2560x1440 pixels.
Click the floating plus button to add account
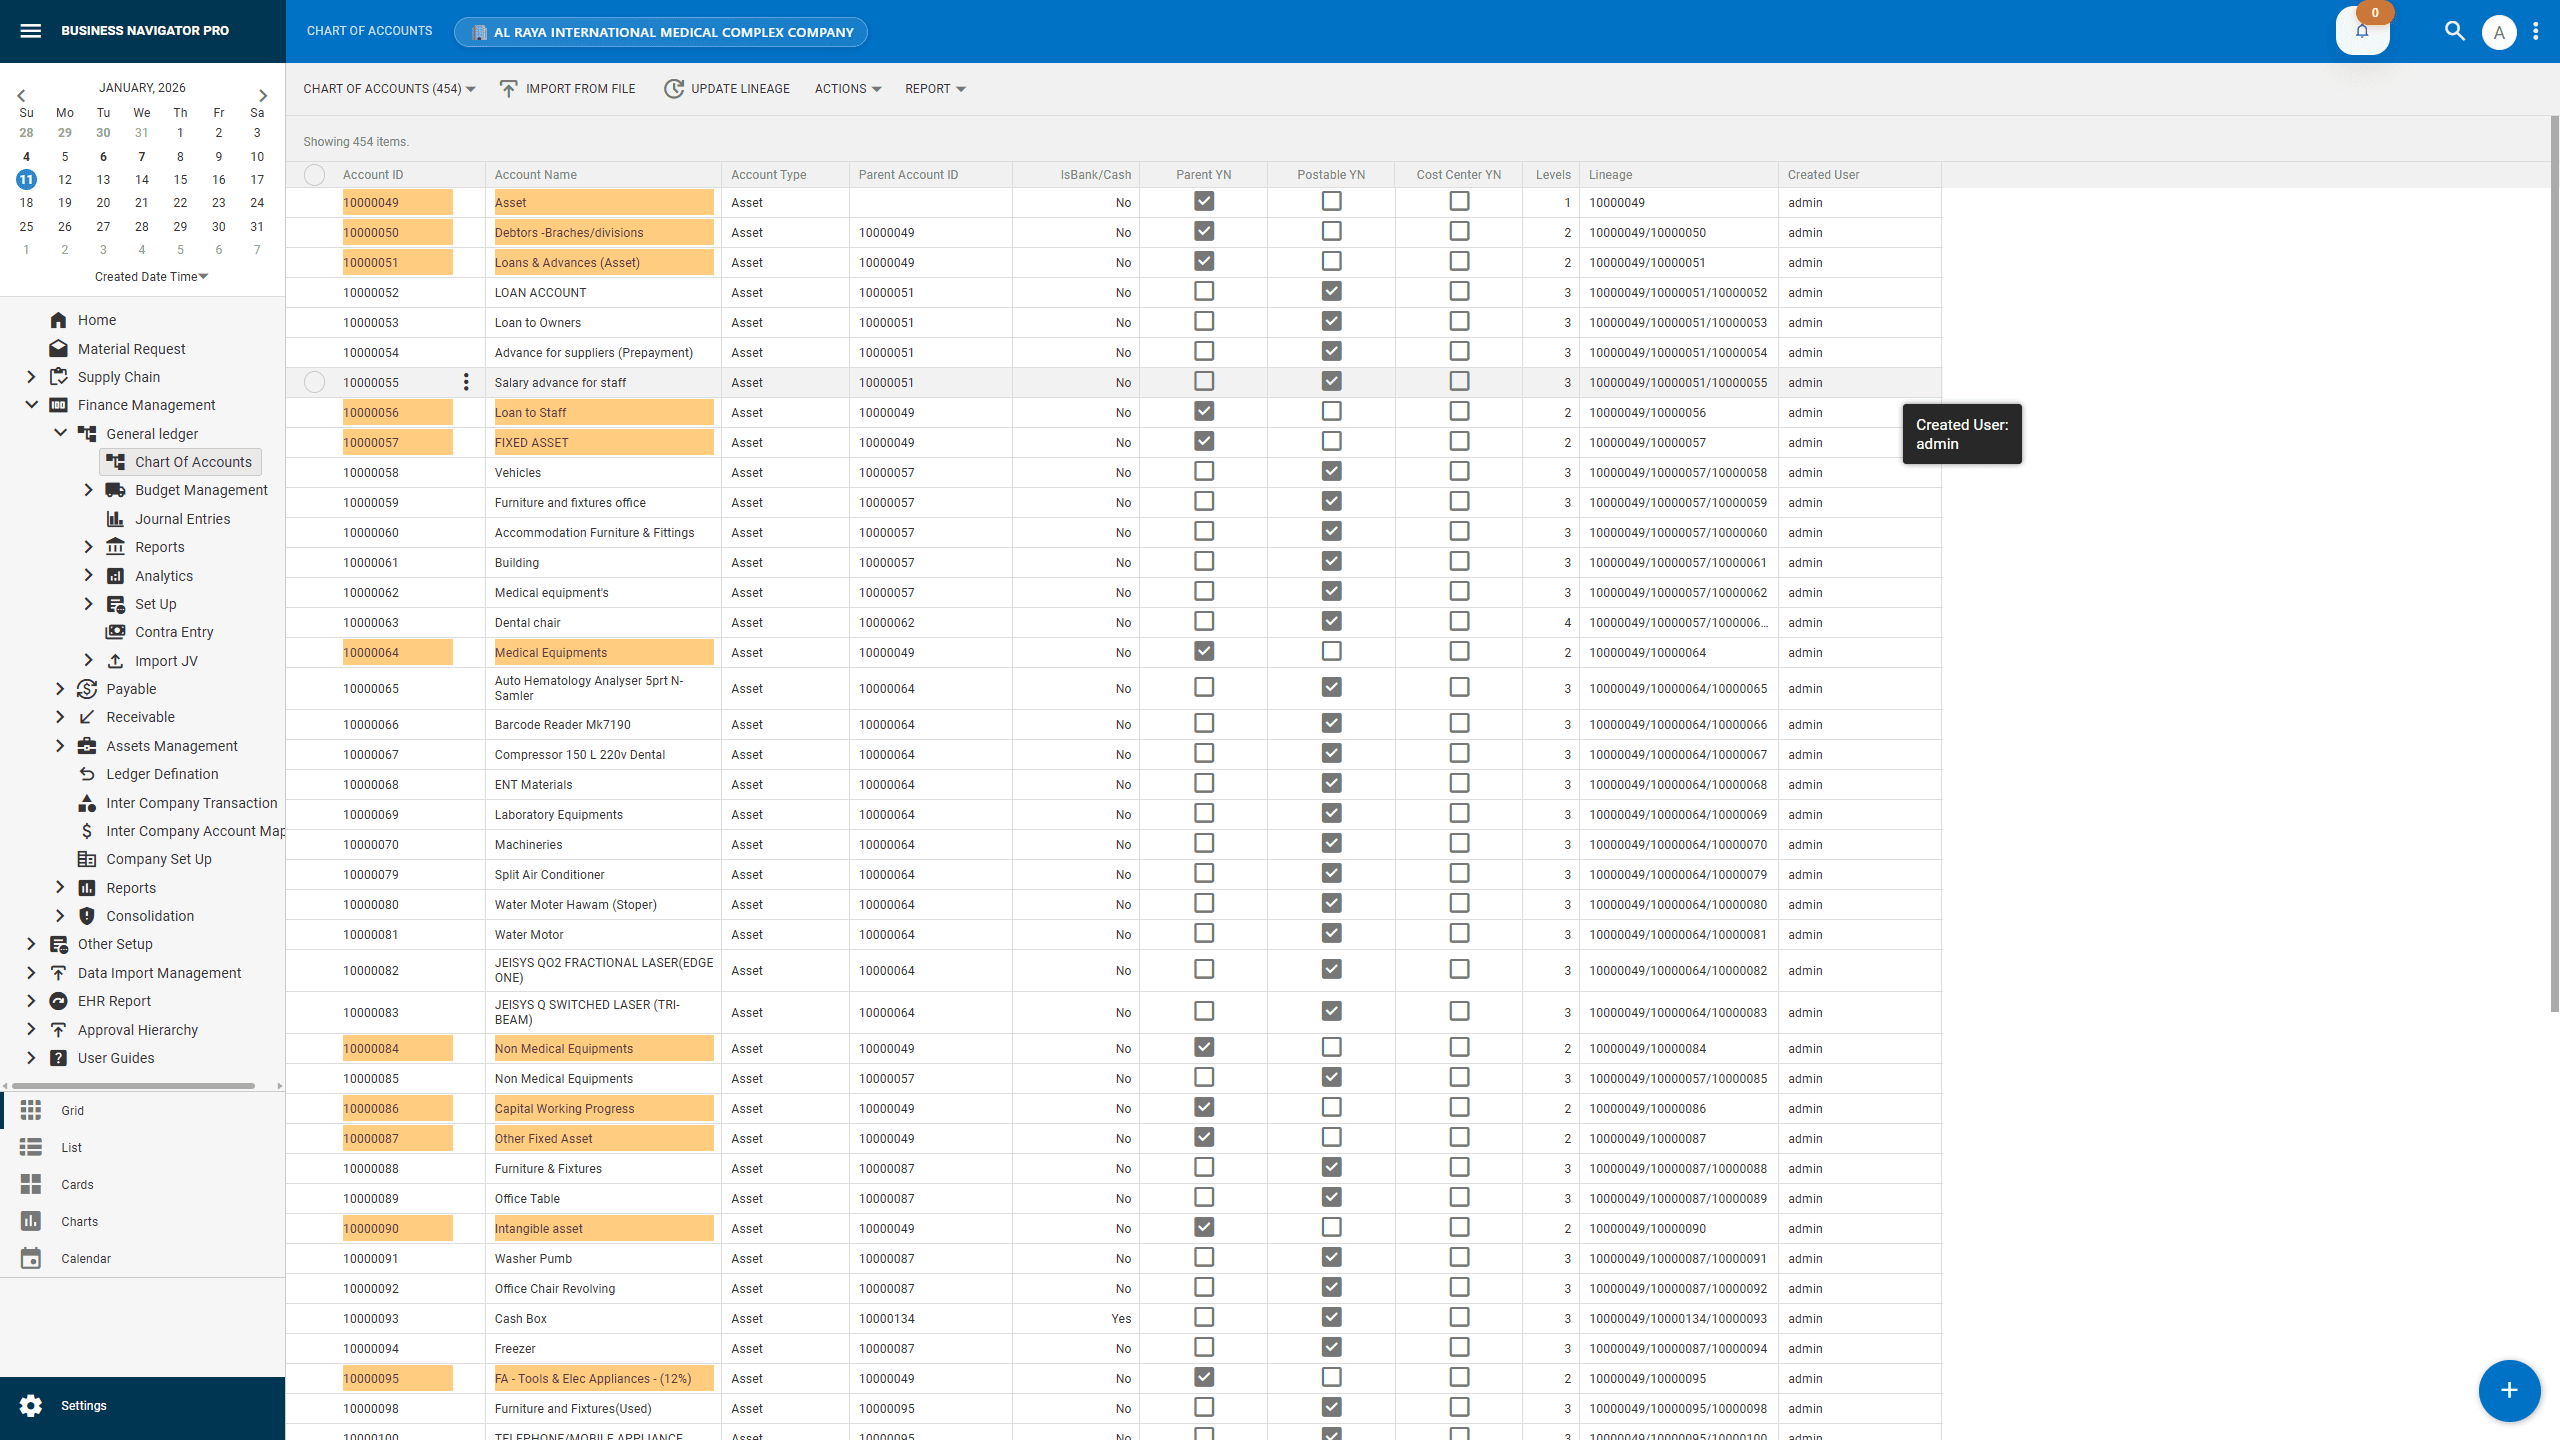[2509, 1391]
